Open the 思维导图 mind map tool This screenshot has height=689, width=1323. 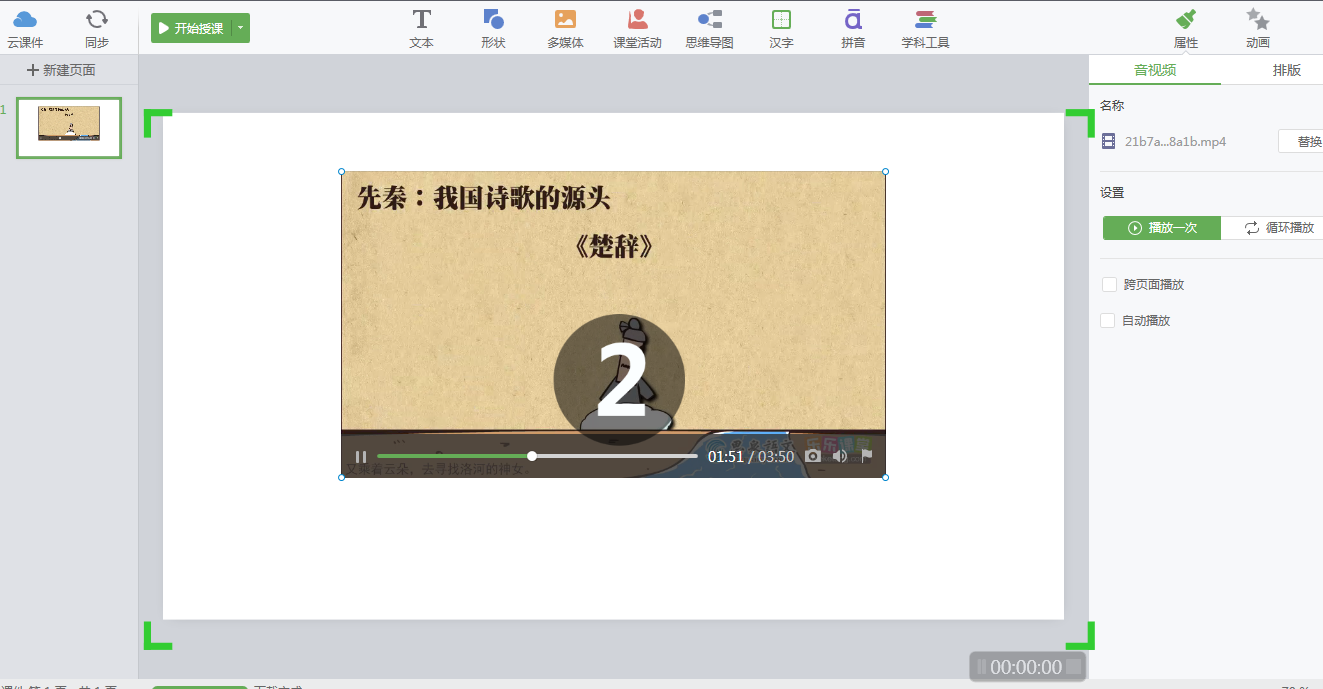(x=710, y=28)
